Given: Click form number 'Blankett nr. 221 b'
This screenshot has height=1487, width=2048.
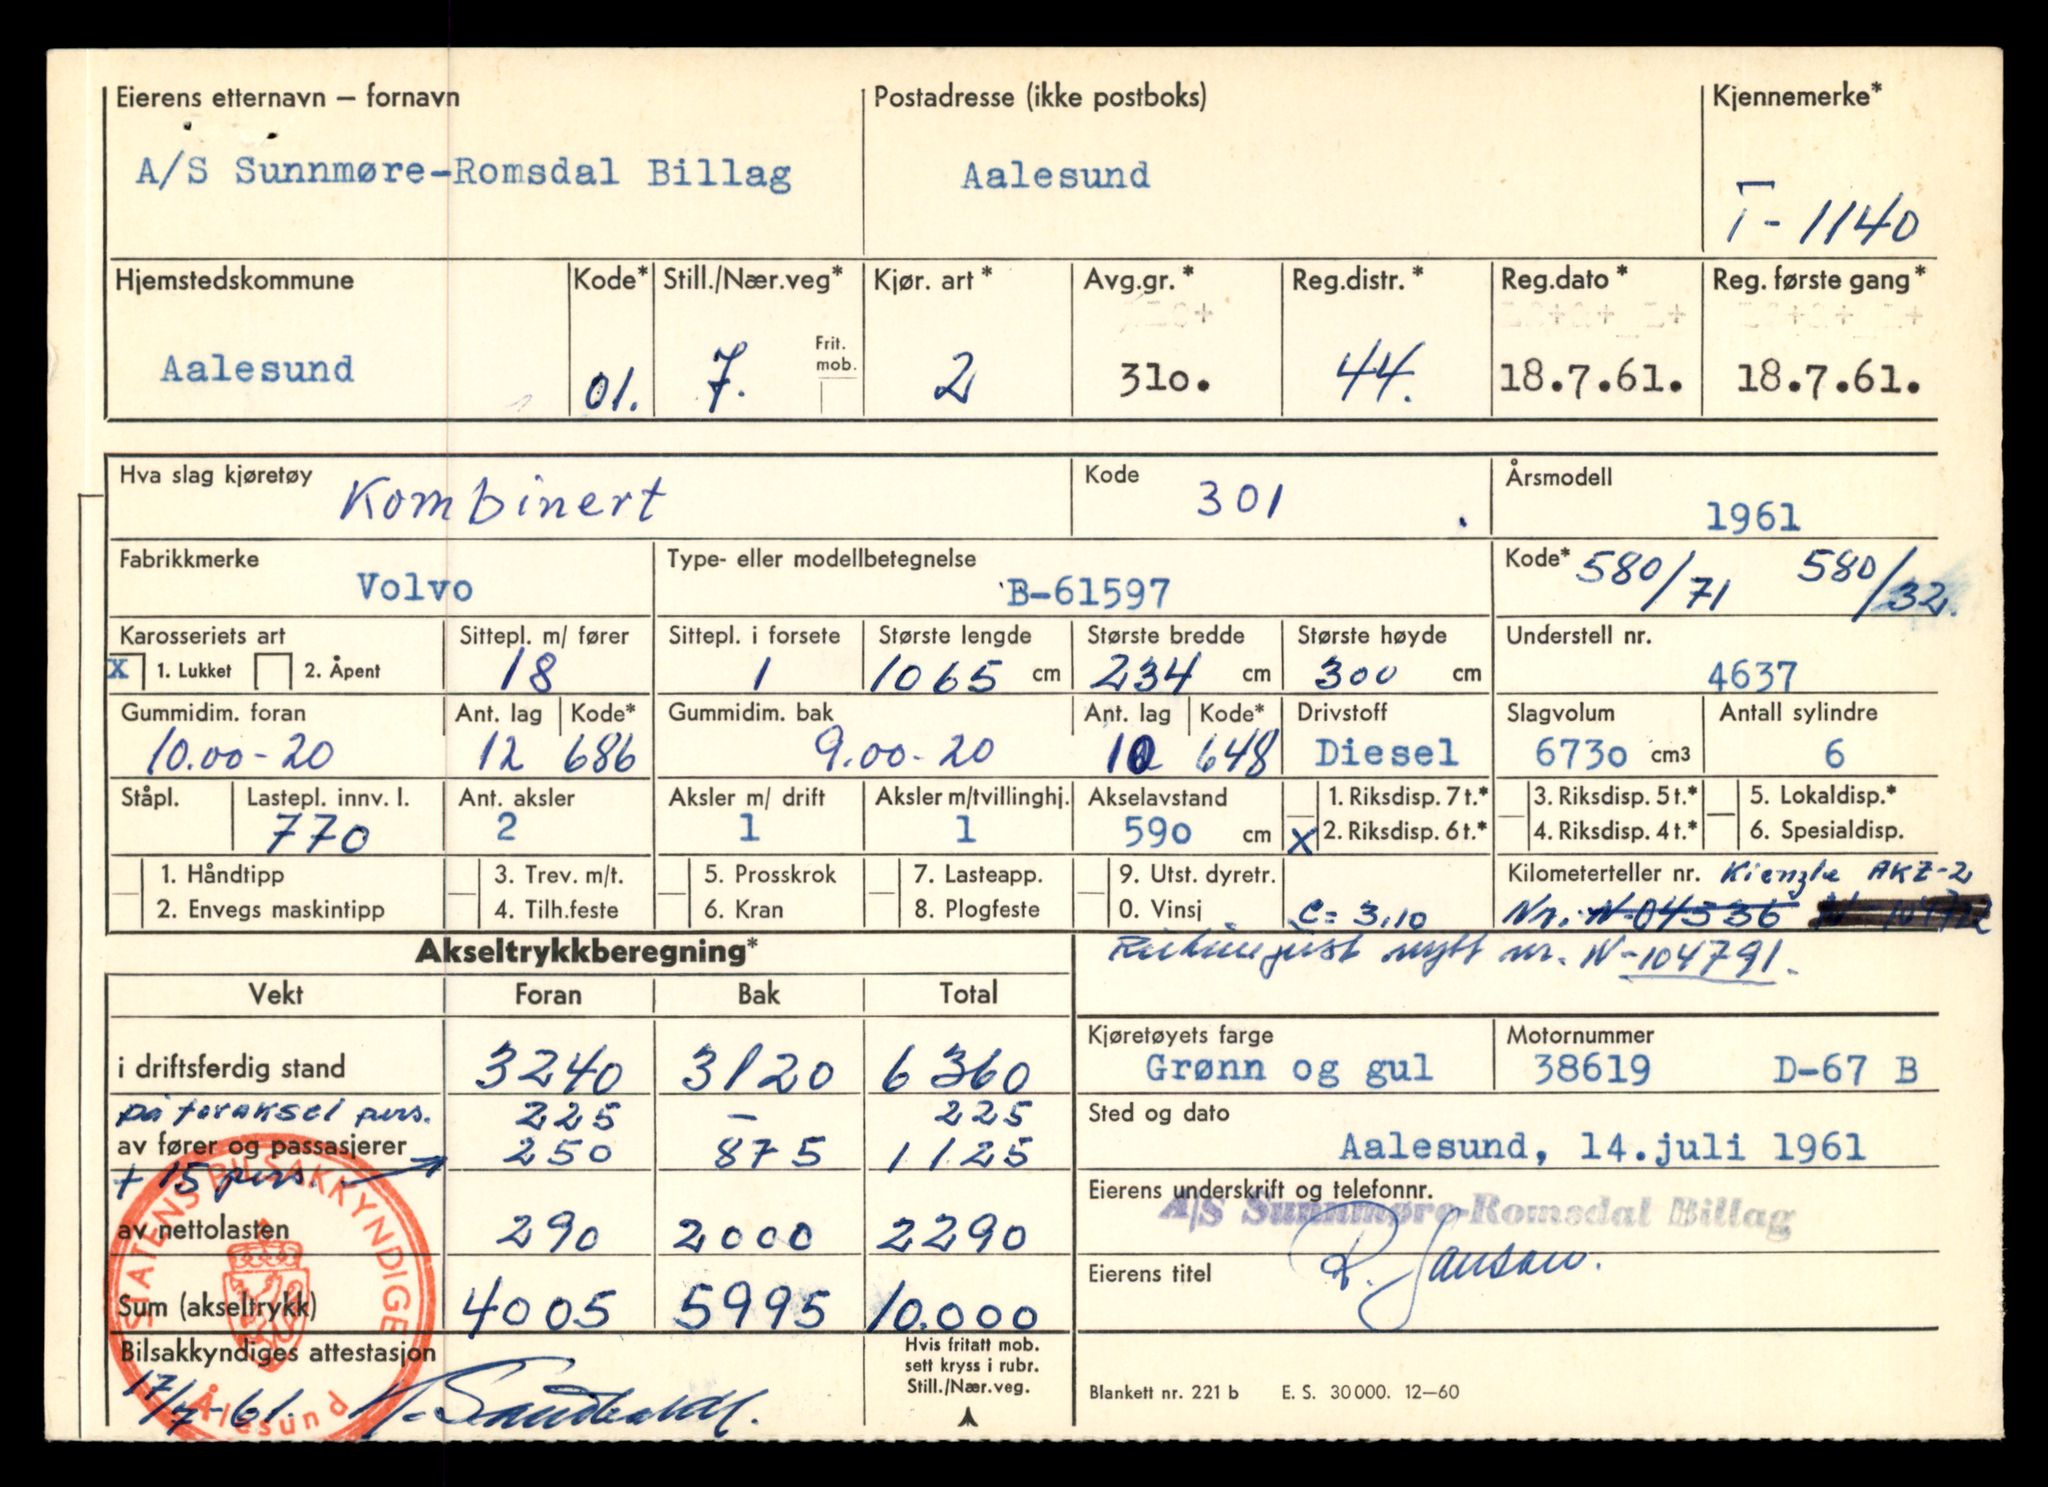Looking at the screenshot, I should [x=1163, y=1391].
